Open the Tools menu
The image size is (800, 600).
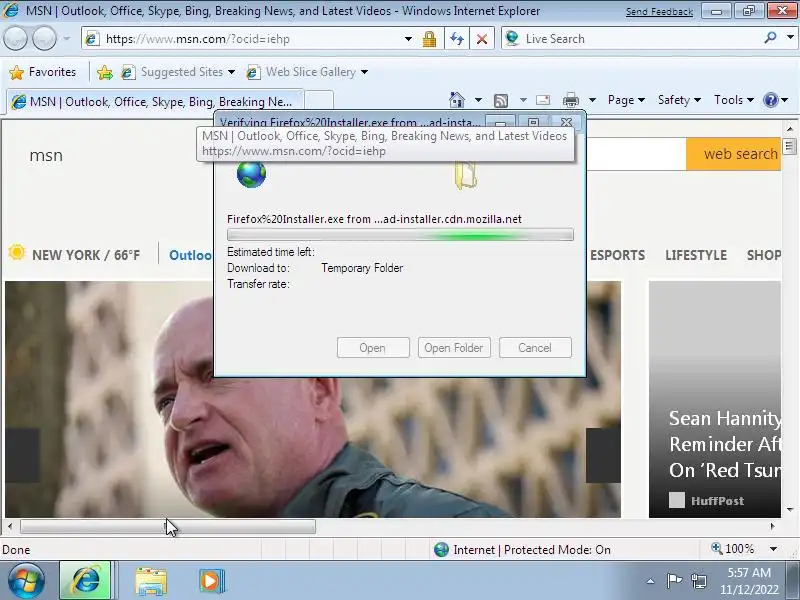pyautogui.click(x=734, y=100)
